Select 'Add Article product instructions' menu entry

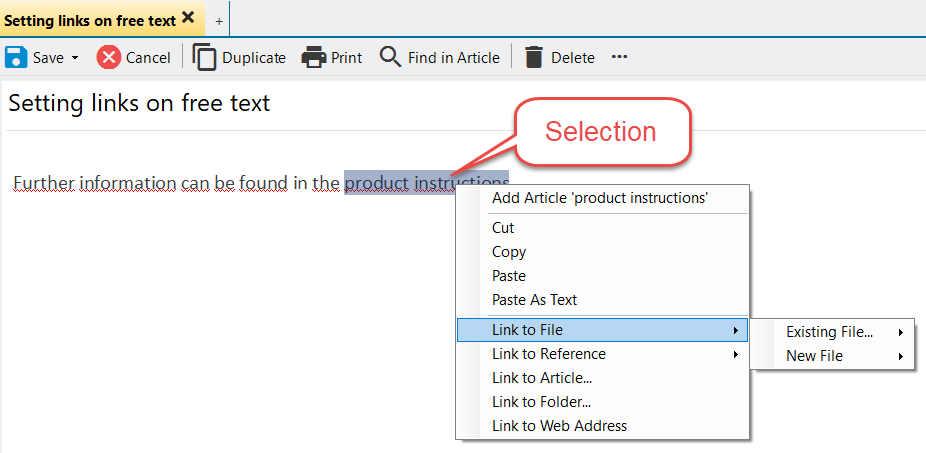[599, 198]
